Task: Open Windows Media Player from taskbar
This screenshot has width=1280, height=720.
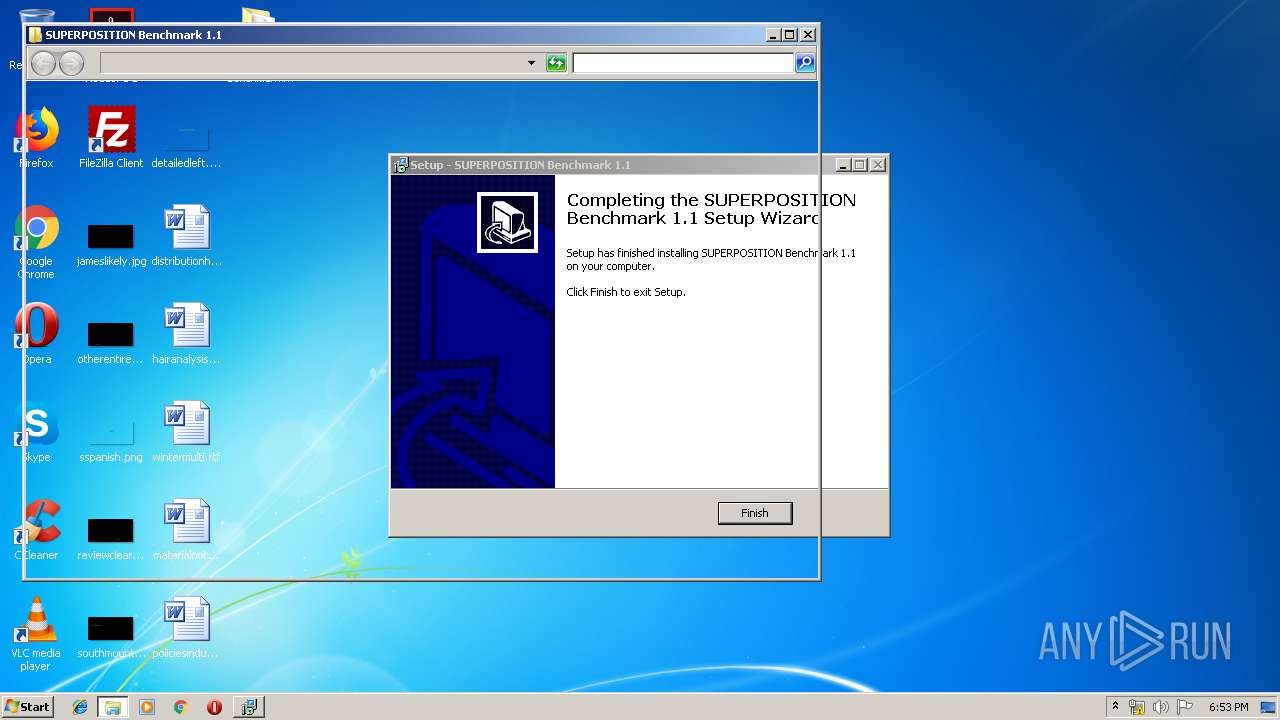Action: click(x=147, y=707)
